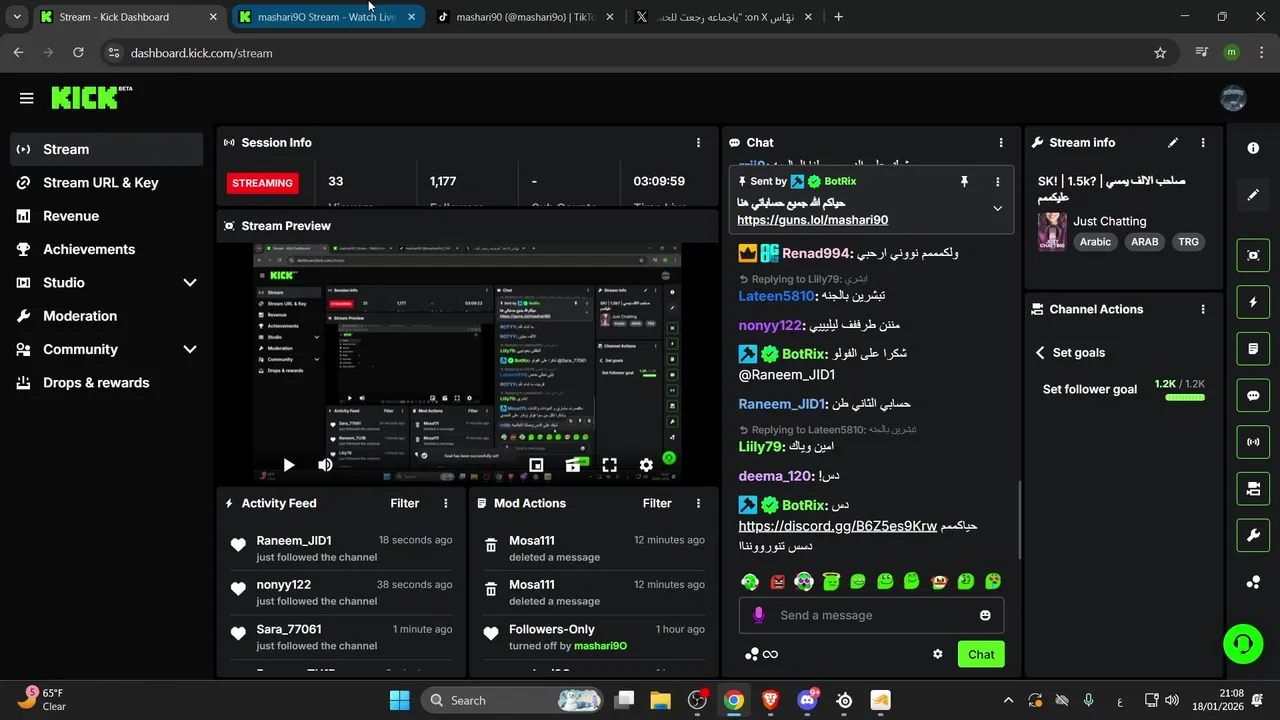
Task: Open stream preview player settings gear
Action: (x=646, y=465)
